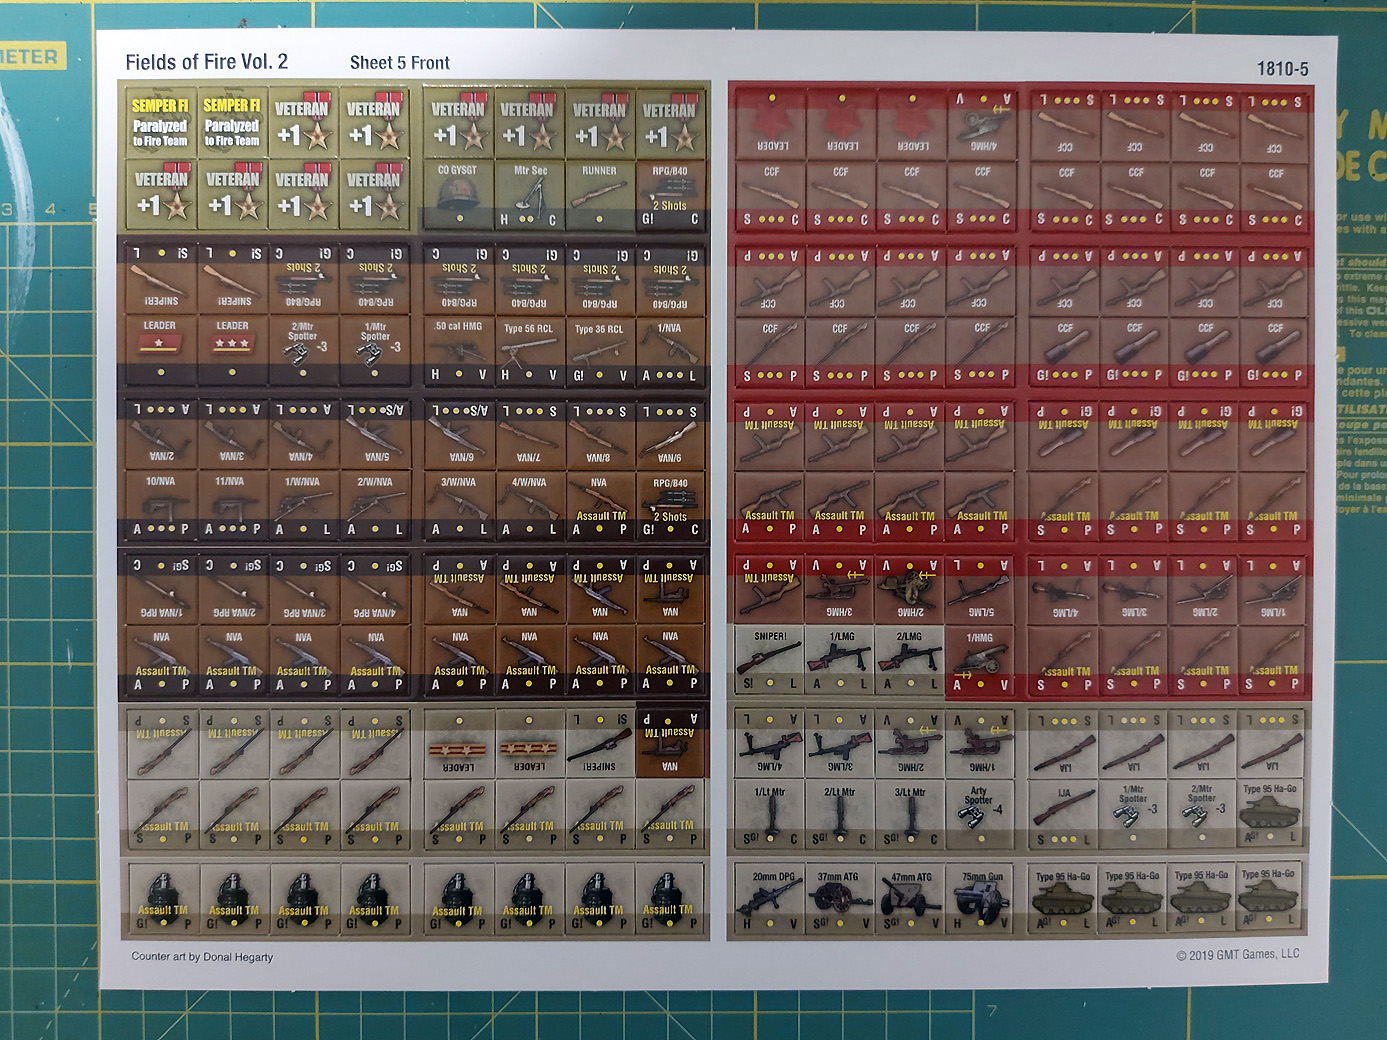Select 'Counter art by Donal Hegarty' credit

coord(202,957)
